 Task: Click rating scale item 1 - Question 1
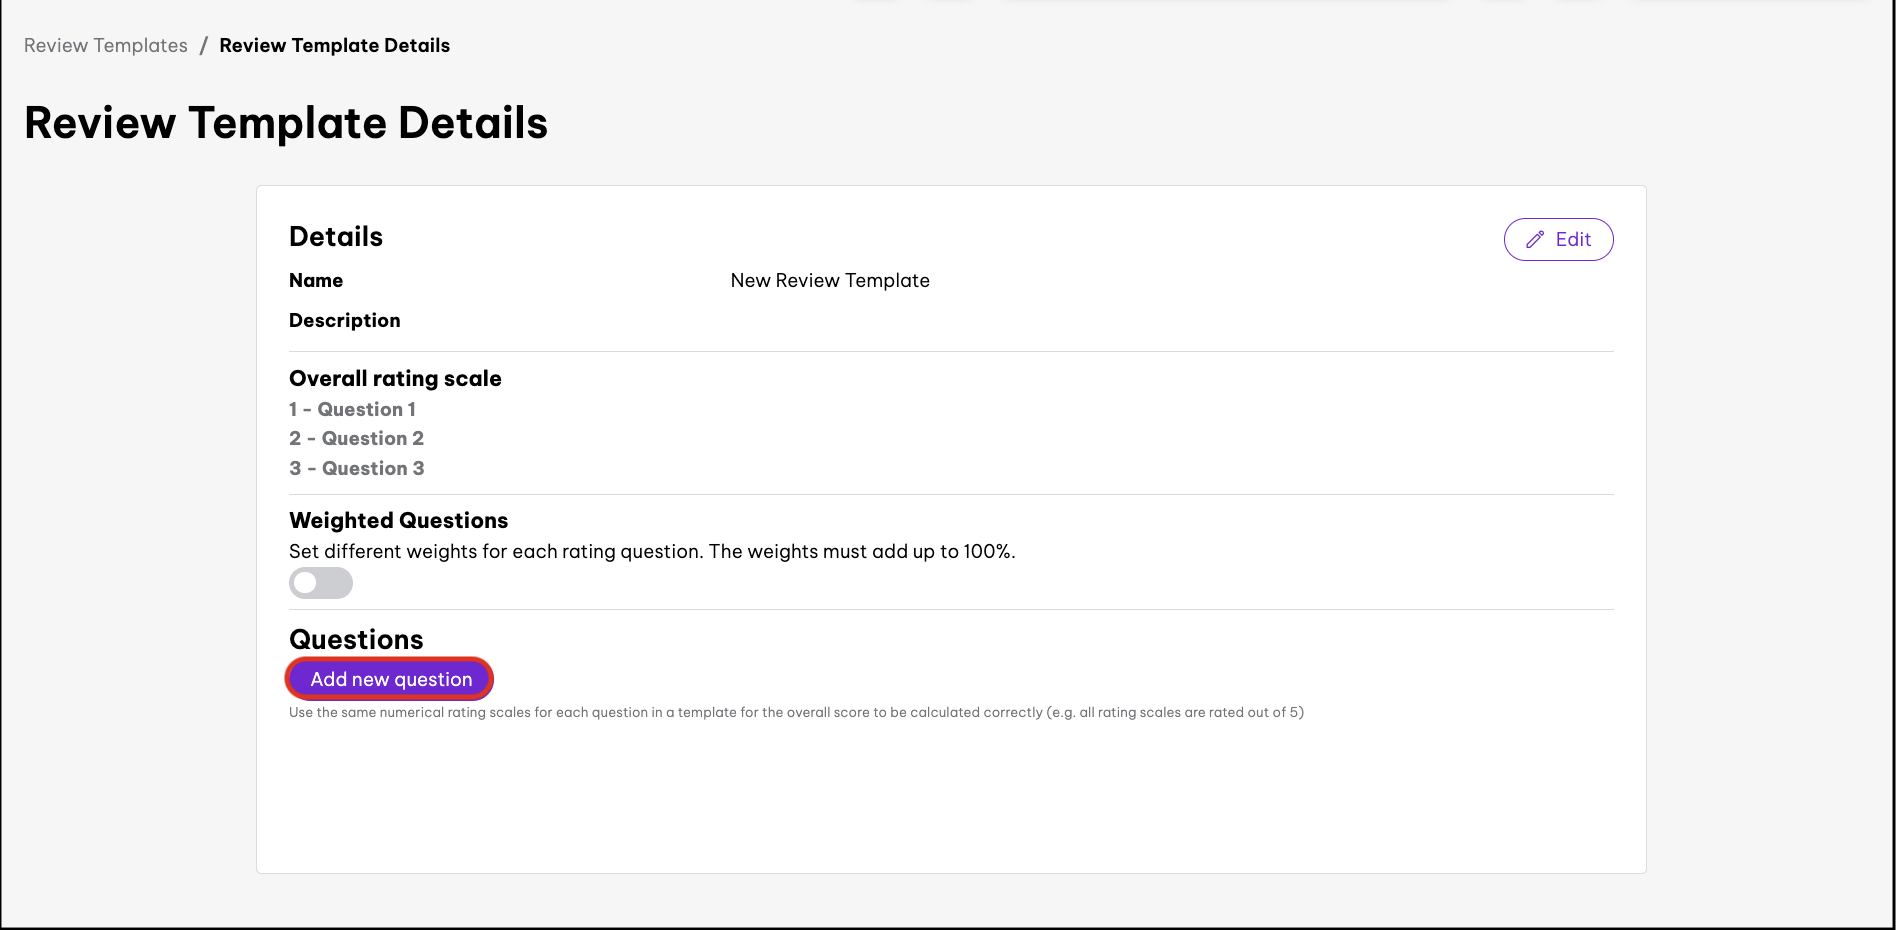click(x=352, y=409)
